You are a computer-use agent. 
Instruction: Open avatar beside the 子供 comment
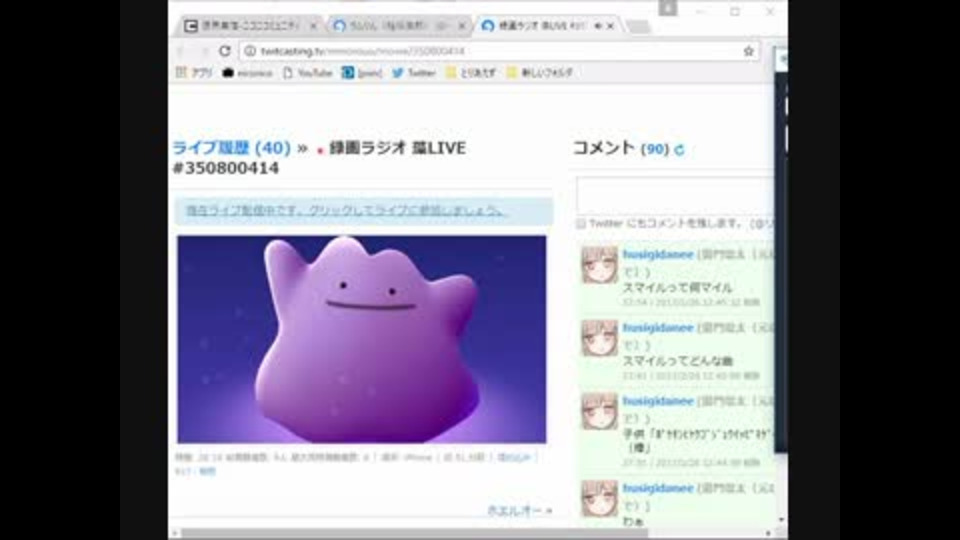coord(599,411)
